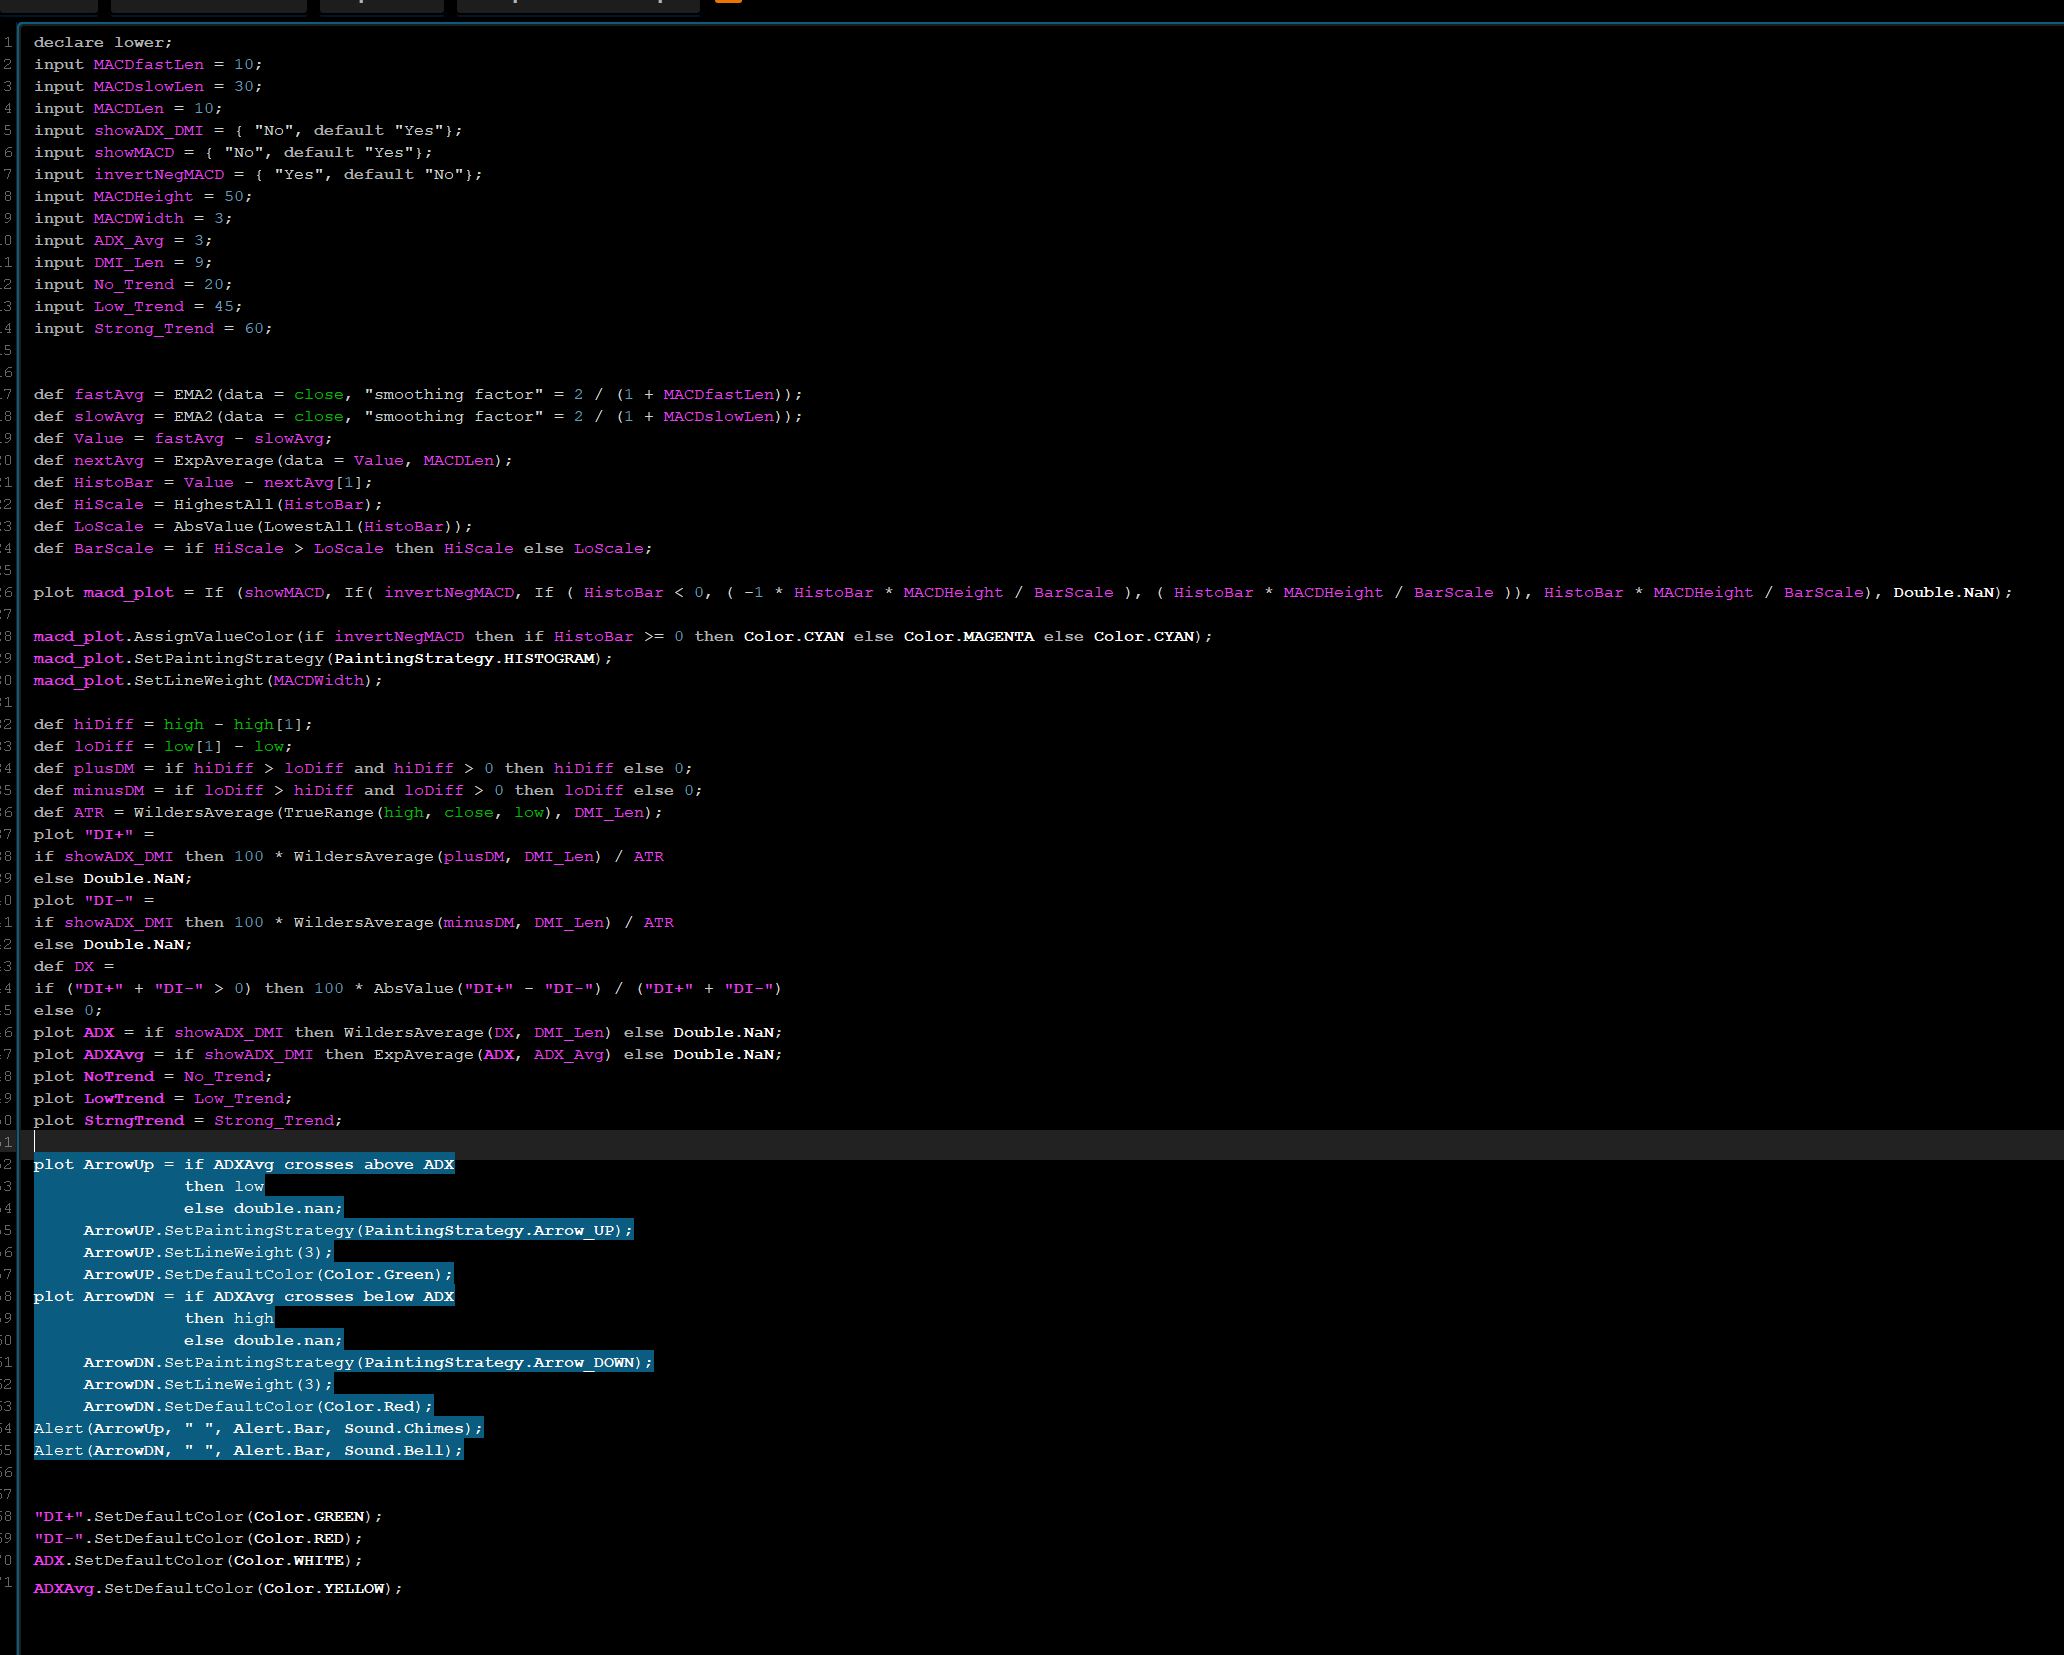Image resolution: width=2064 pixels, height=1655 pixels.
Task: Click the "def DX =" line
Action: pos(74,966)
